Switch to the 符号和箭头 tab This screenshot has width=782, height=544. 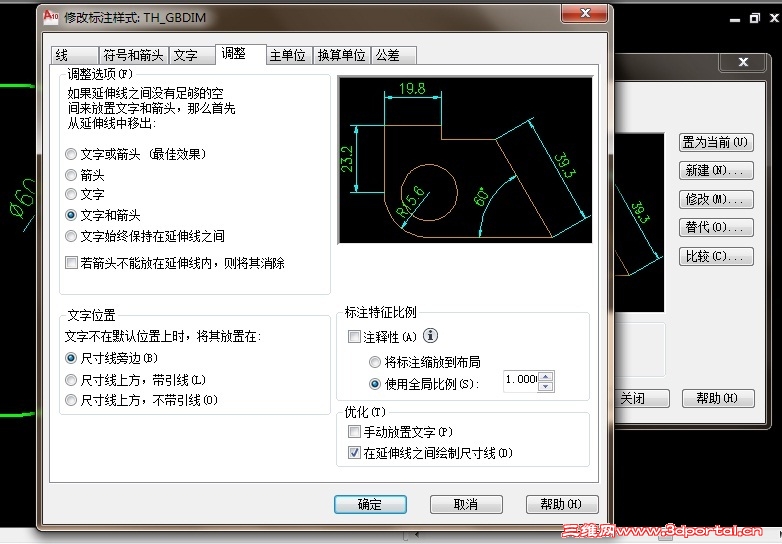133,55
